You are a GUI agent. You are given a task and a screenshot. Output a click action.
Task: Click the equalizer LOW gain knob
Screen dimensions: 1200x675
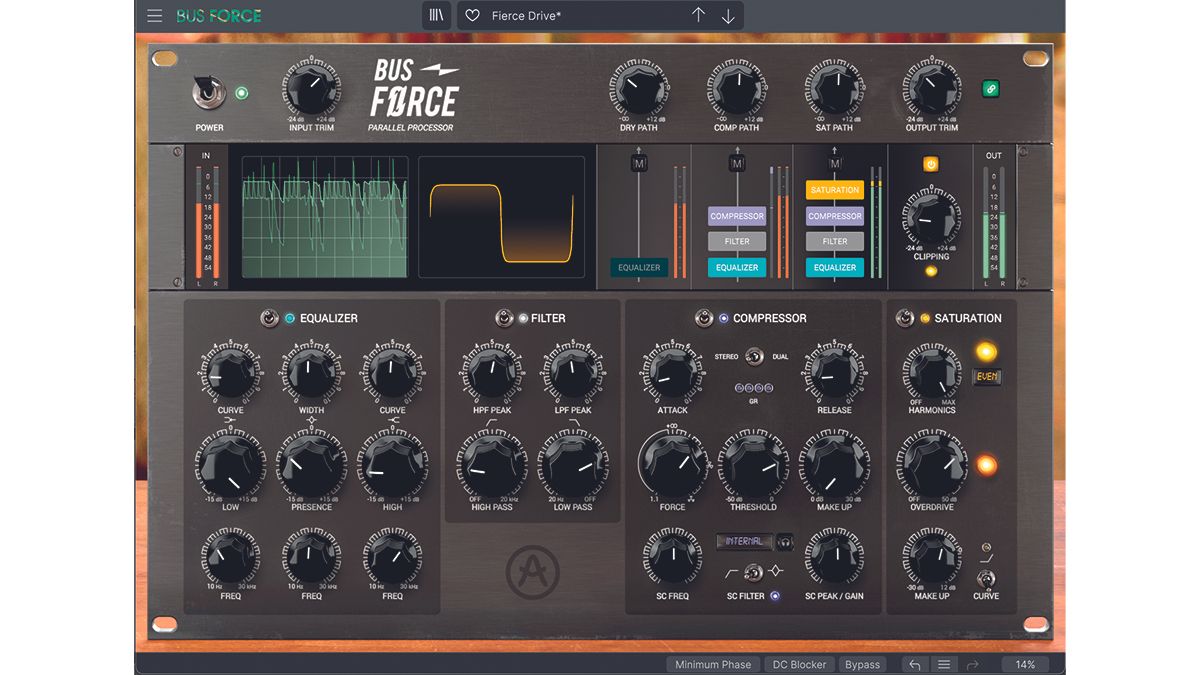[x=230, y=465]
